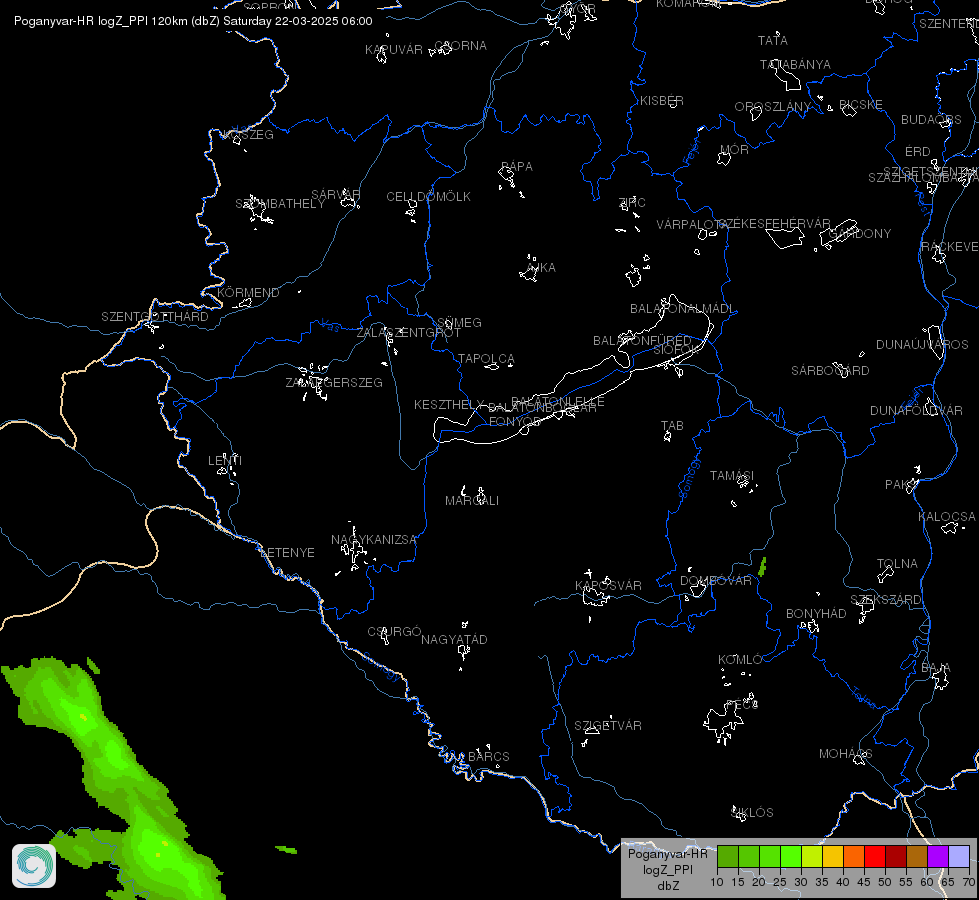Click the CSURGÓ town label
The height and width of the screenshot is (900, 979).
[394, 632]
